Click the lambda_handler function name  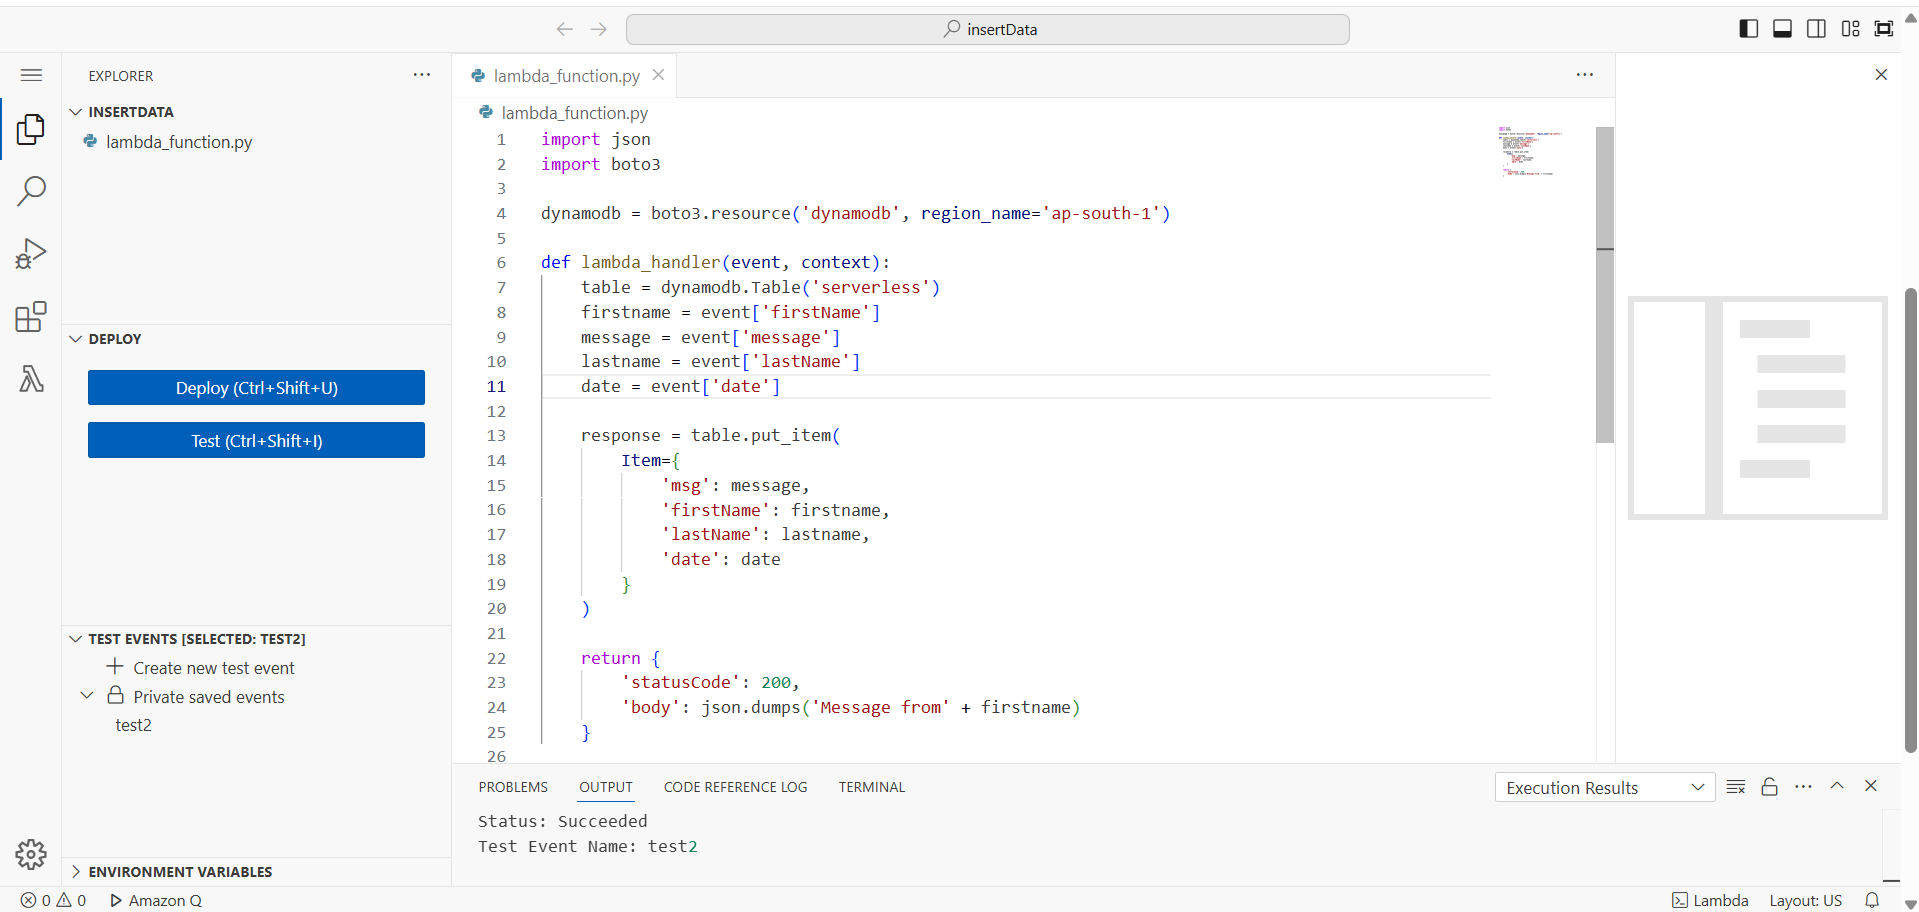[650, 262]
